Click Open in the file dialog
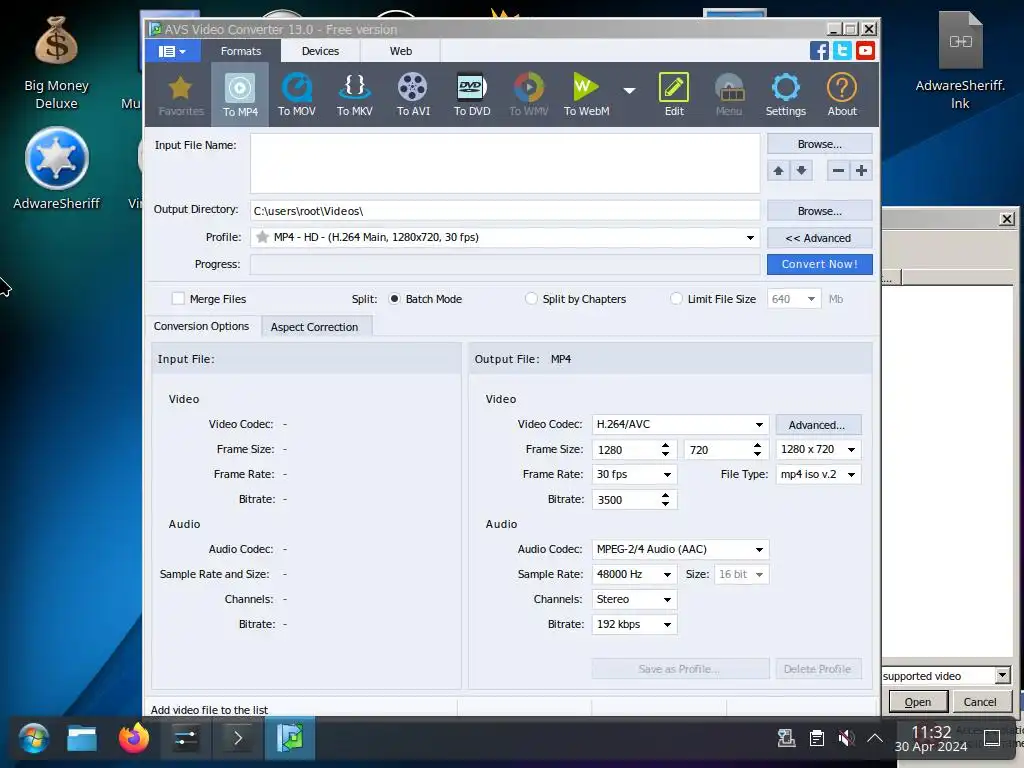Screen dimensions: 1024x768 pyautogui.click(x=918, y=702)
